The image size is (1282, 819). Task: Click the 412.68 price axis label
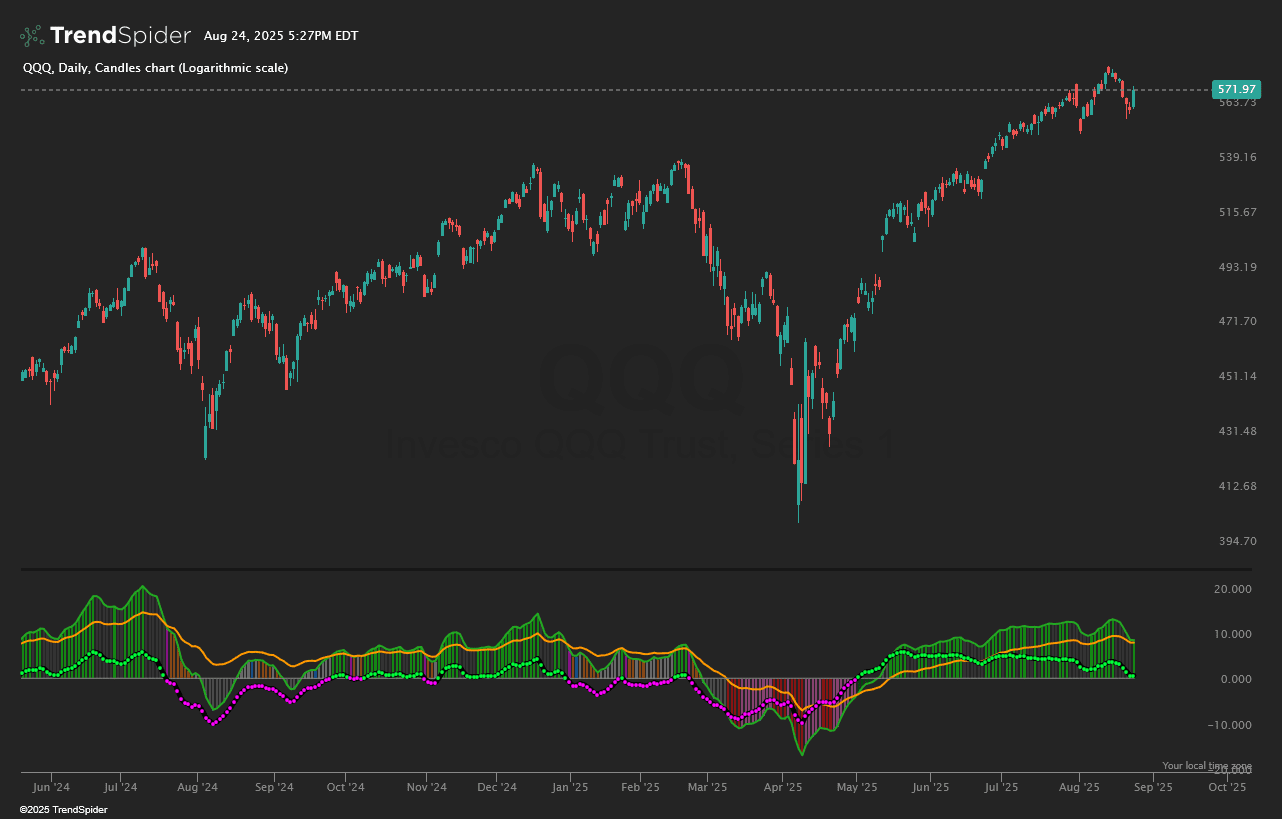[x=1236, y=486]
